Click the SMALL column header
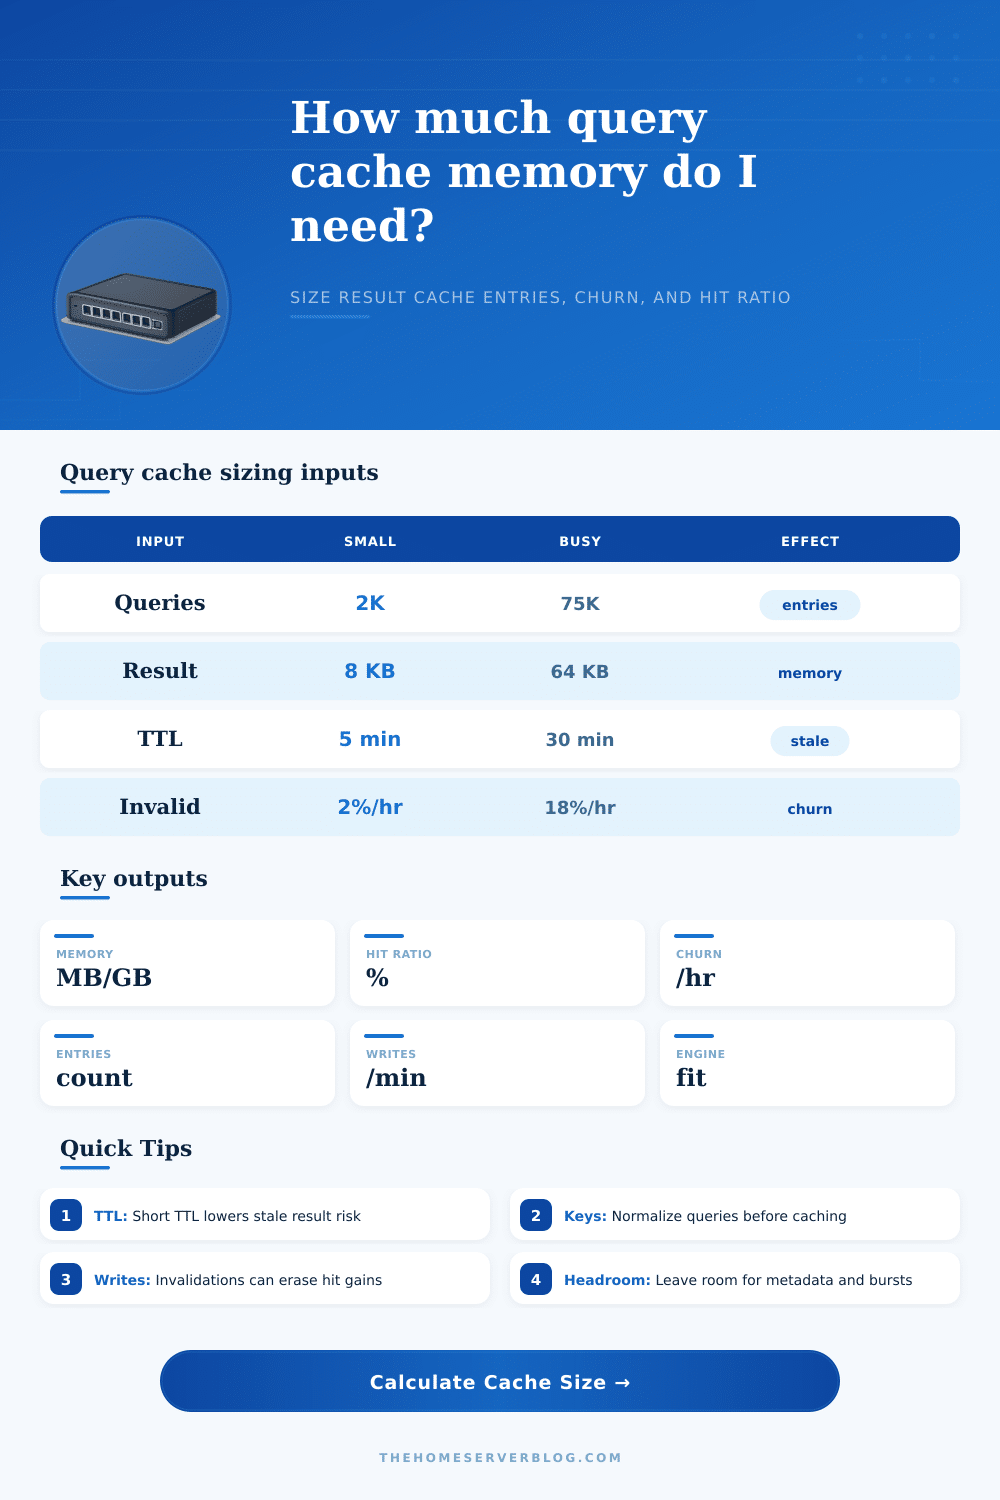 pyautogui.click(x=370, y=541)
